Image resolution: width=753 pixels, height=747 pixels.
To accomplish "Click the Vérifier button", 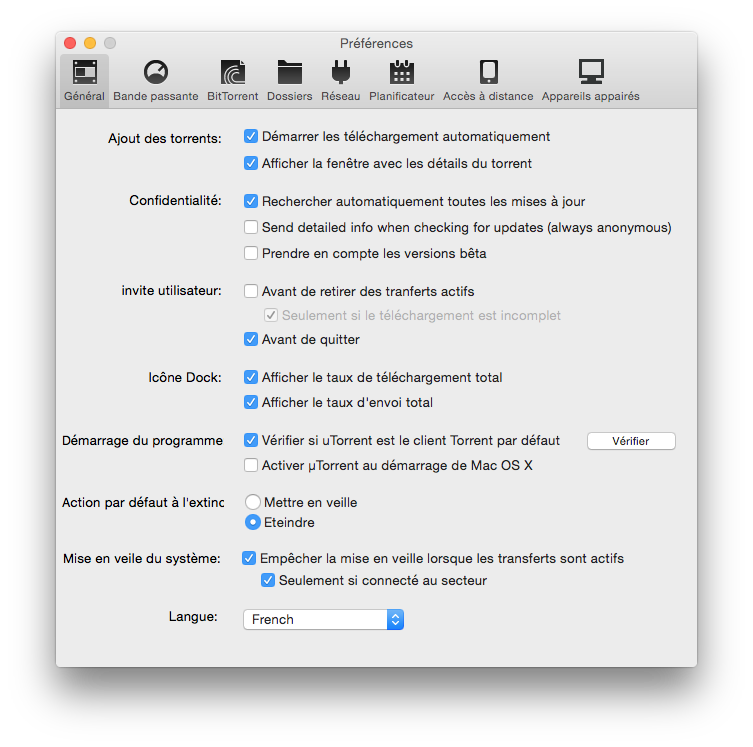I will (x=631, y=441).
